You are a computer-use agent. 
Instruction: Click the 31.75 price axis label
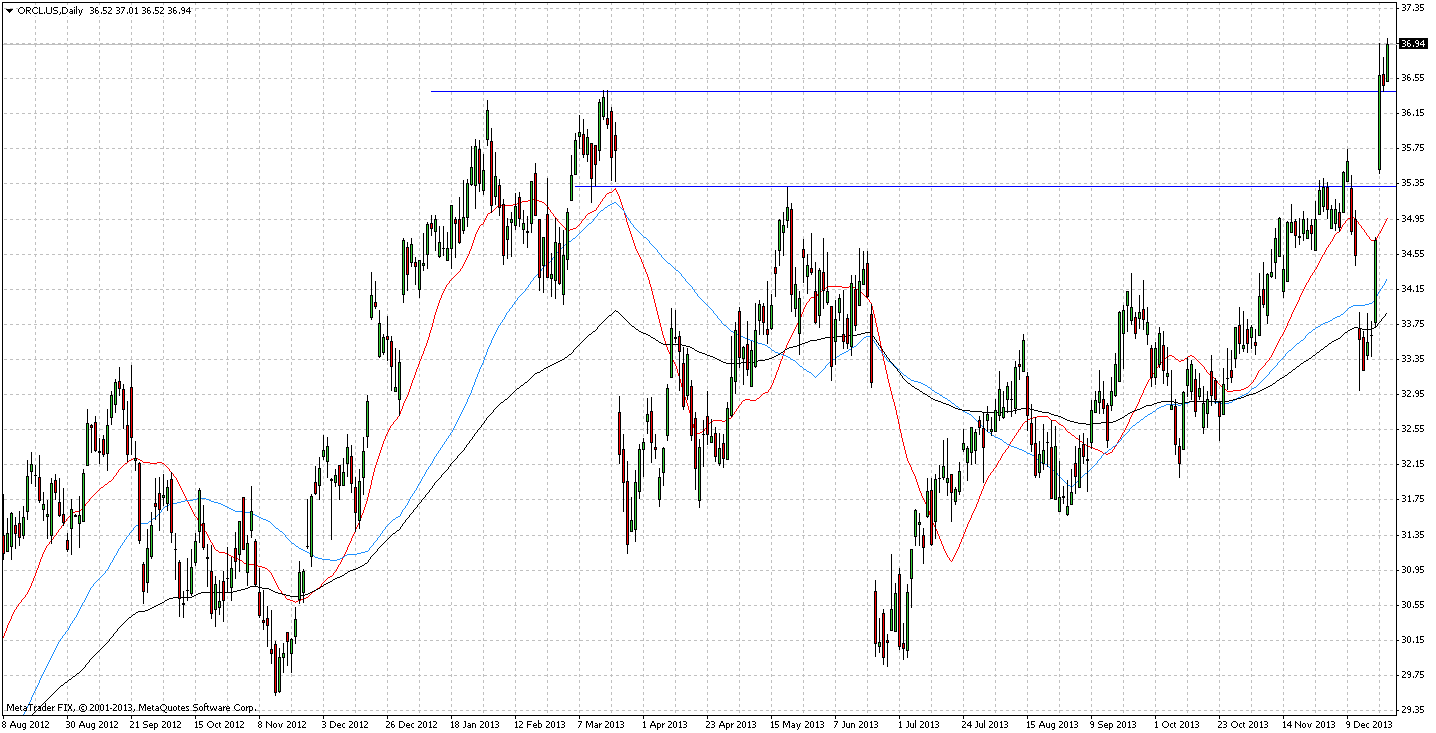1412,500
